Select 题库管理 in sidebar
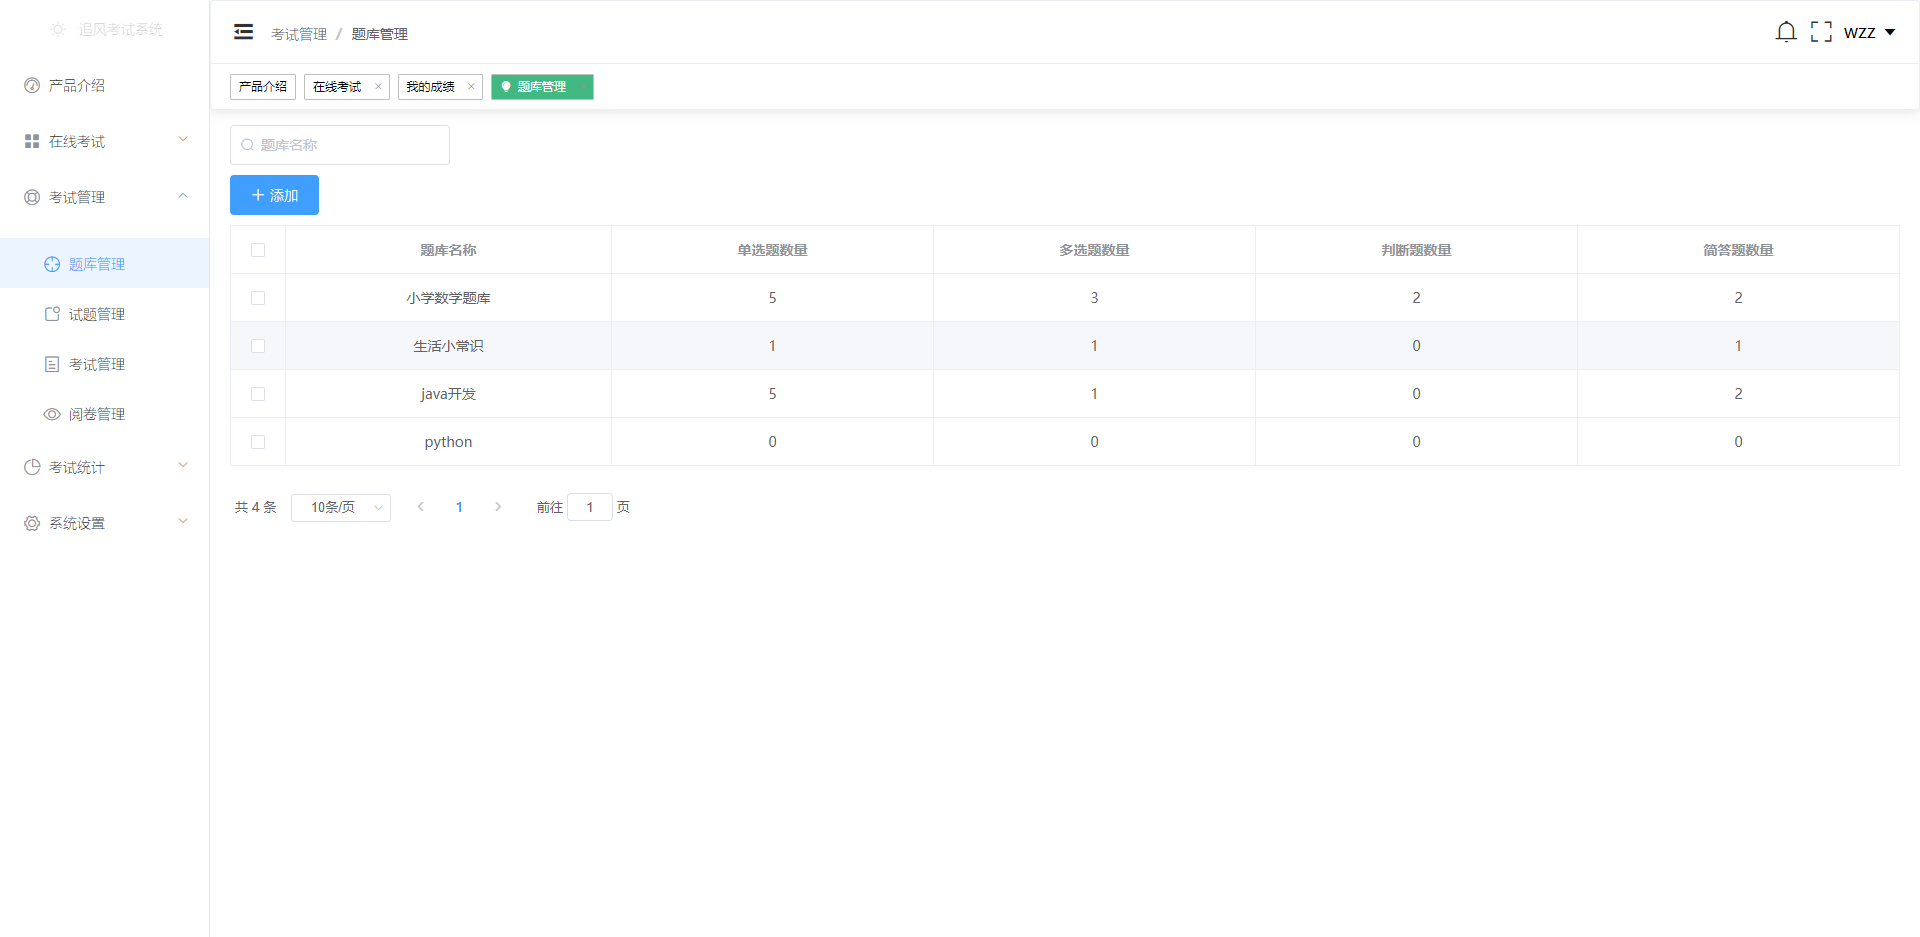 pyautogui.click(x=105, y=264)
